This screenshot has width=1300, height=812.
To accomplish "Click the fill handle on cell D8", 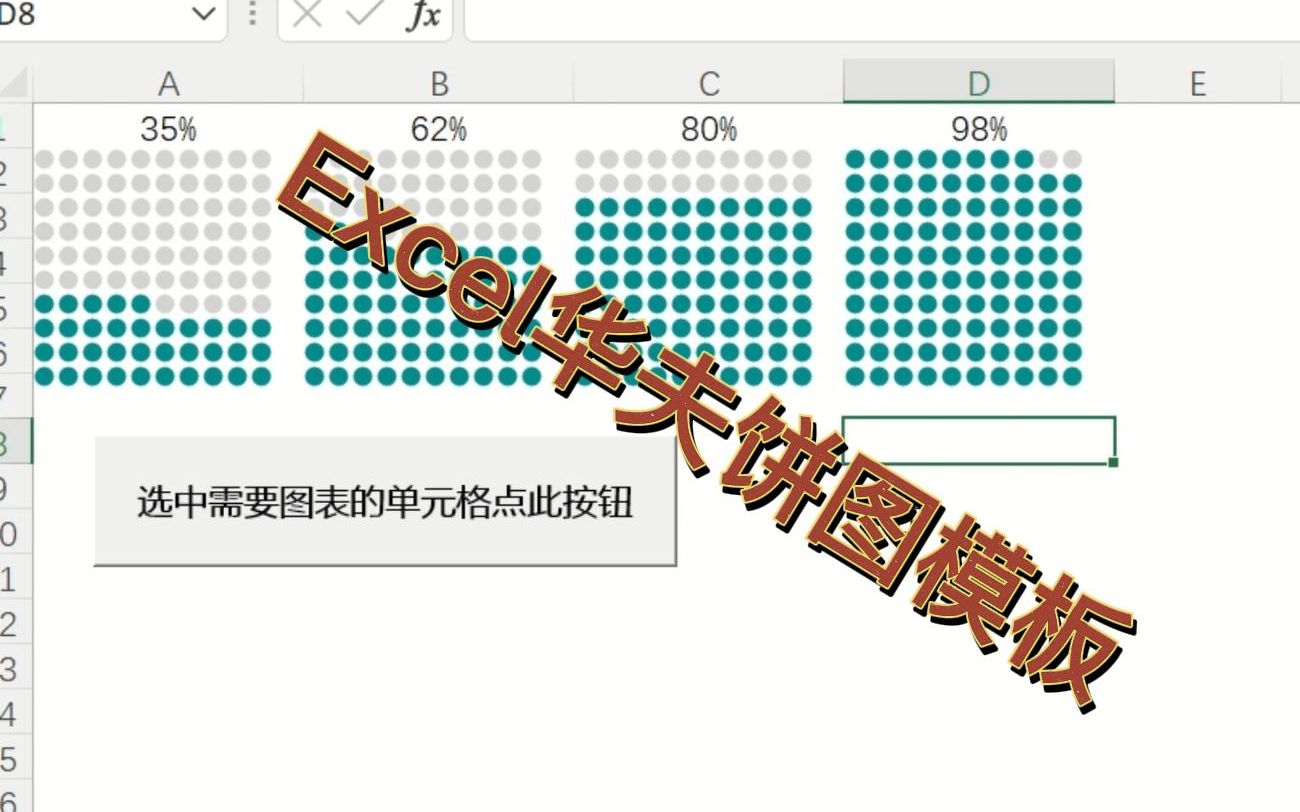I will pyautogui.click(x=1113, y=460).
